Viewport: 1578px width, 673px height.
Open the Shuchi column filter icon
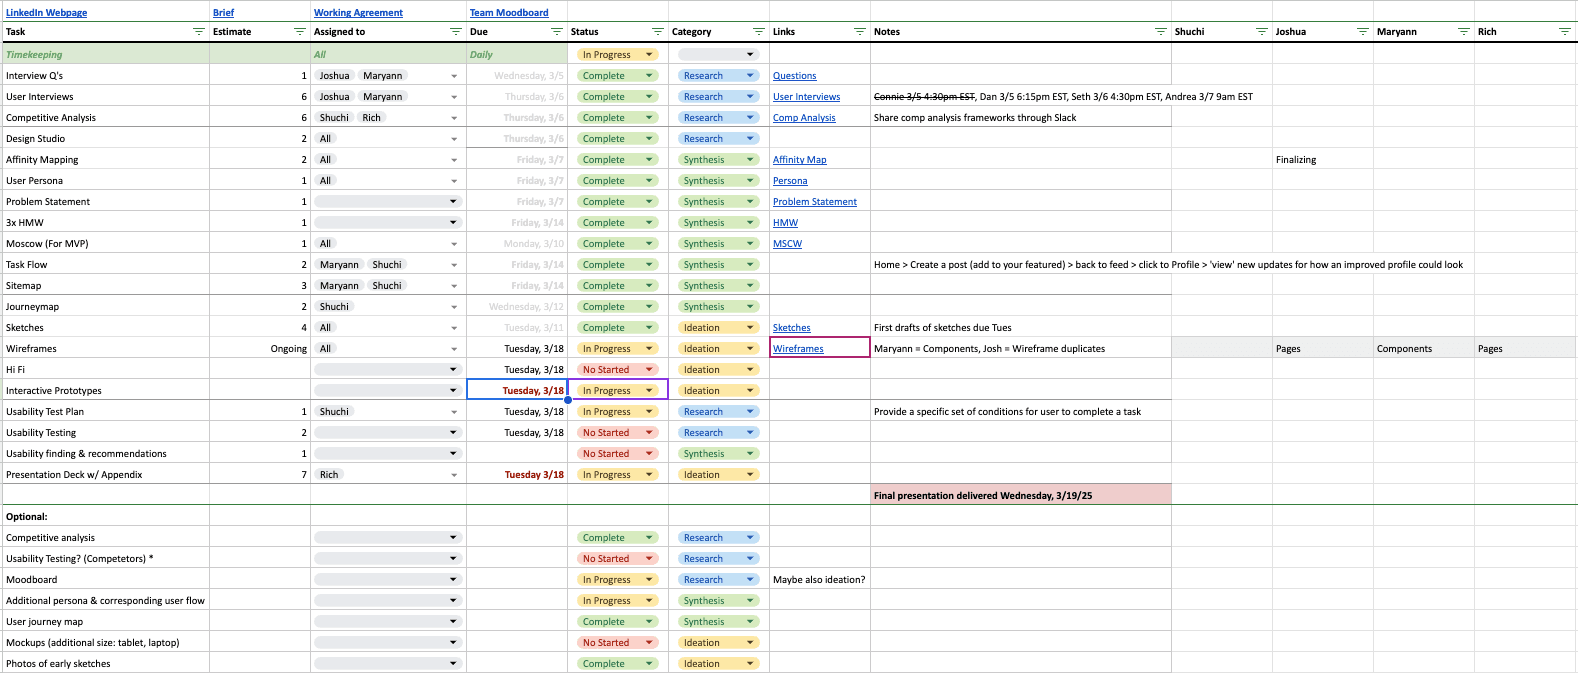(1261, 32)
